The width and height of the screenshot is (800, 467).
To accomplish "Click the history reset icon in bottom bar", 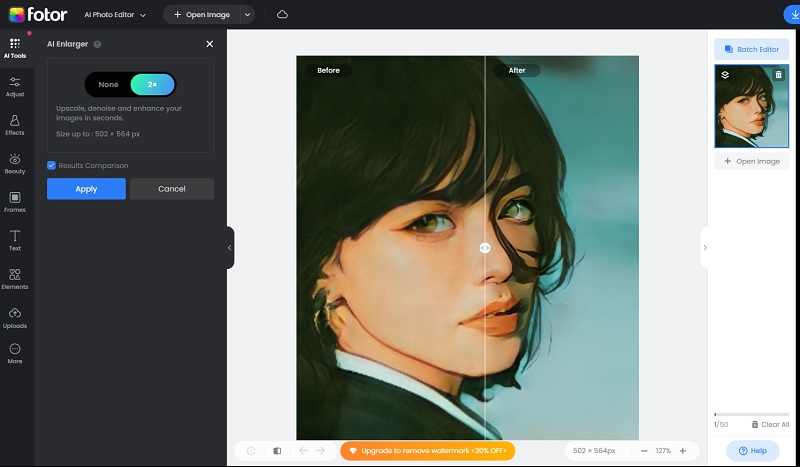I will (x=251, y=451).
